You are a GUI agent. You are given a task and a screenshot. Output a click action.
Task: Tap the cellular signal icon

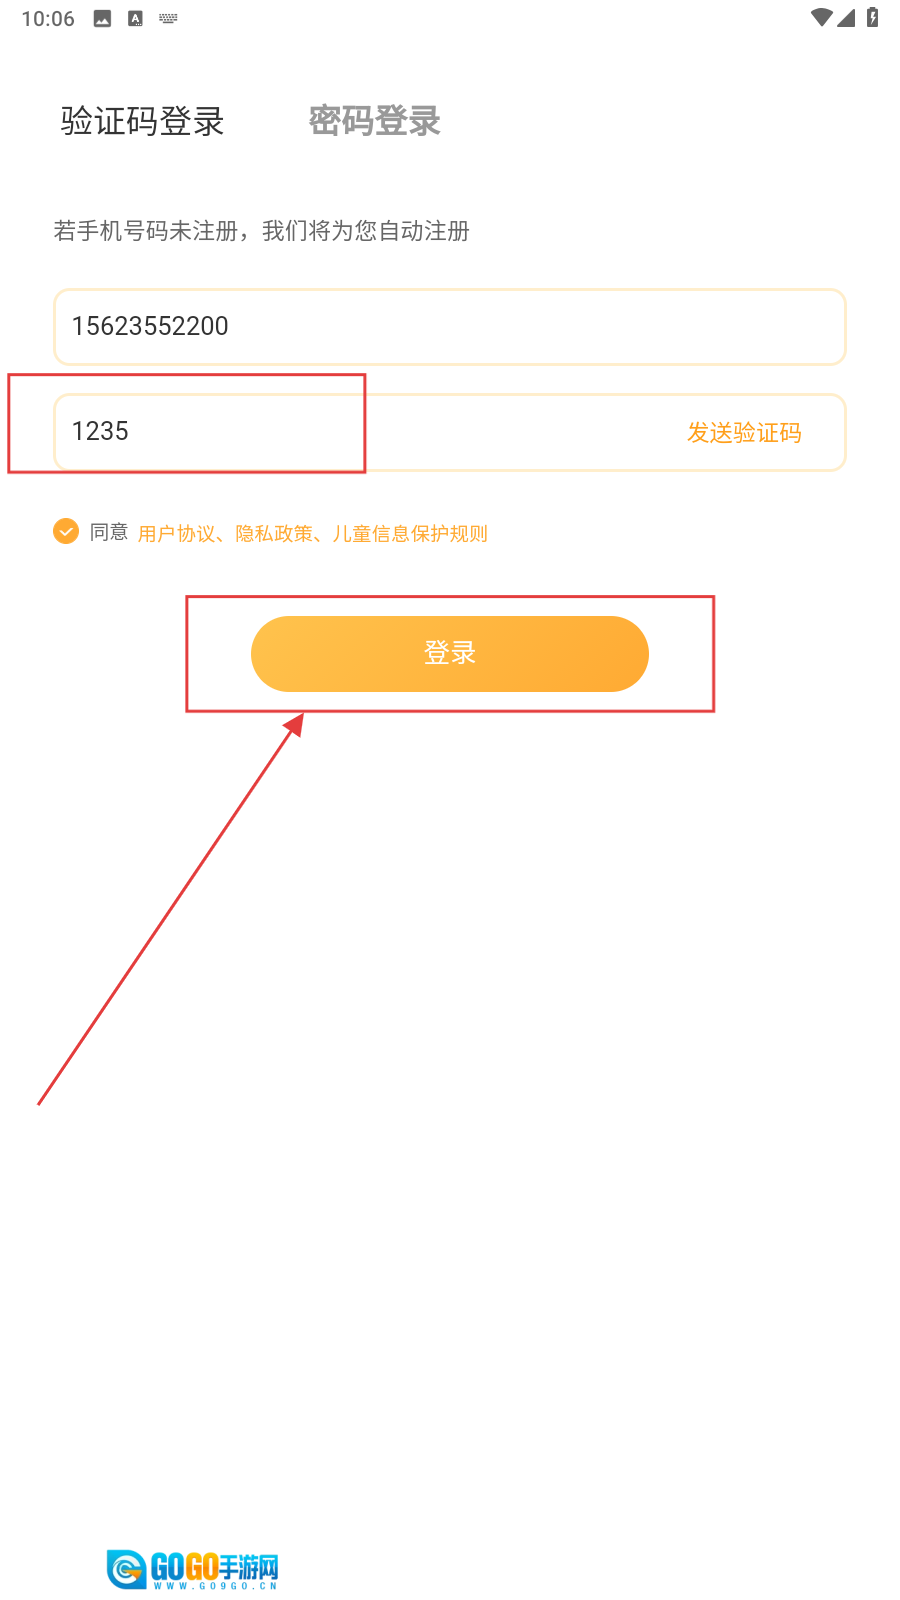tap(846, 18)
